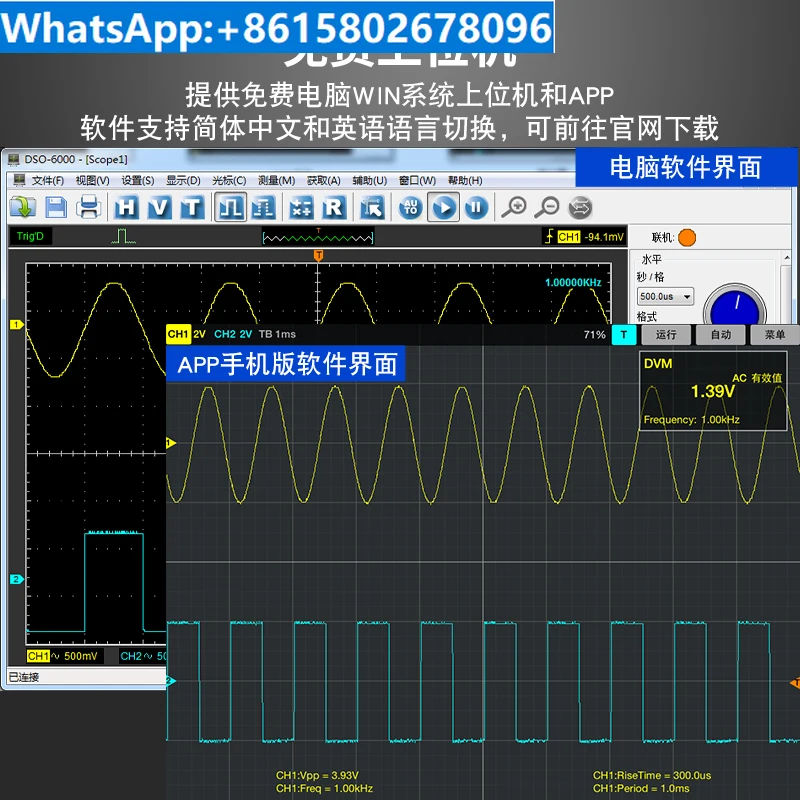Image resolution: width=800 pixels, height=800 pixels.
Task: Tap the 运行 run button
Action: (666, 335)
